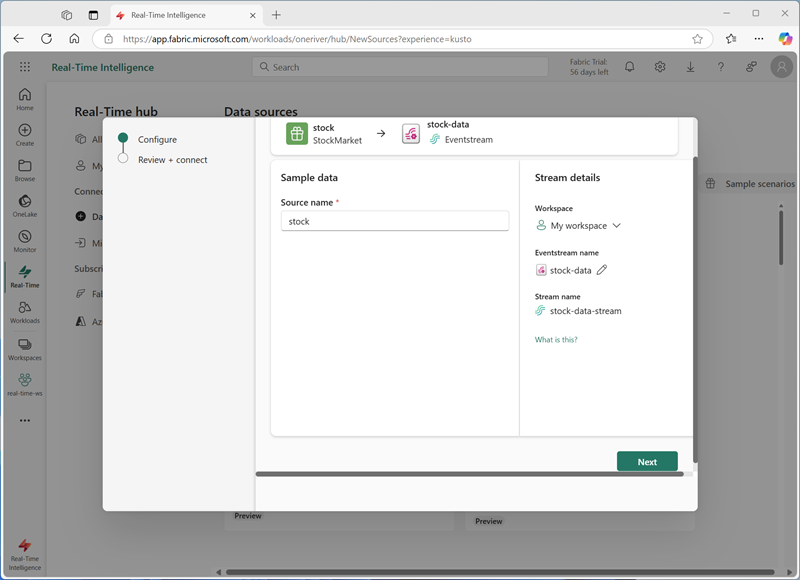This screenshot has height=580, width=800.
Task: View site information lock icon
Action: click(108, 39)
